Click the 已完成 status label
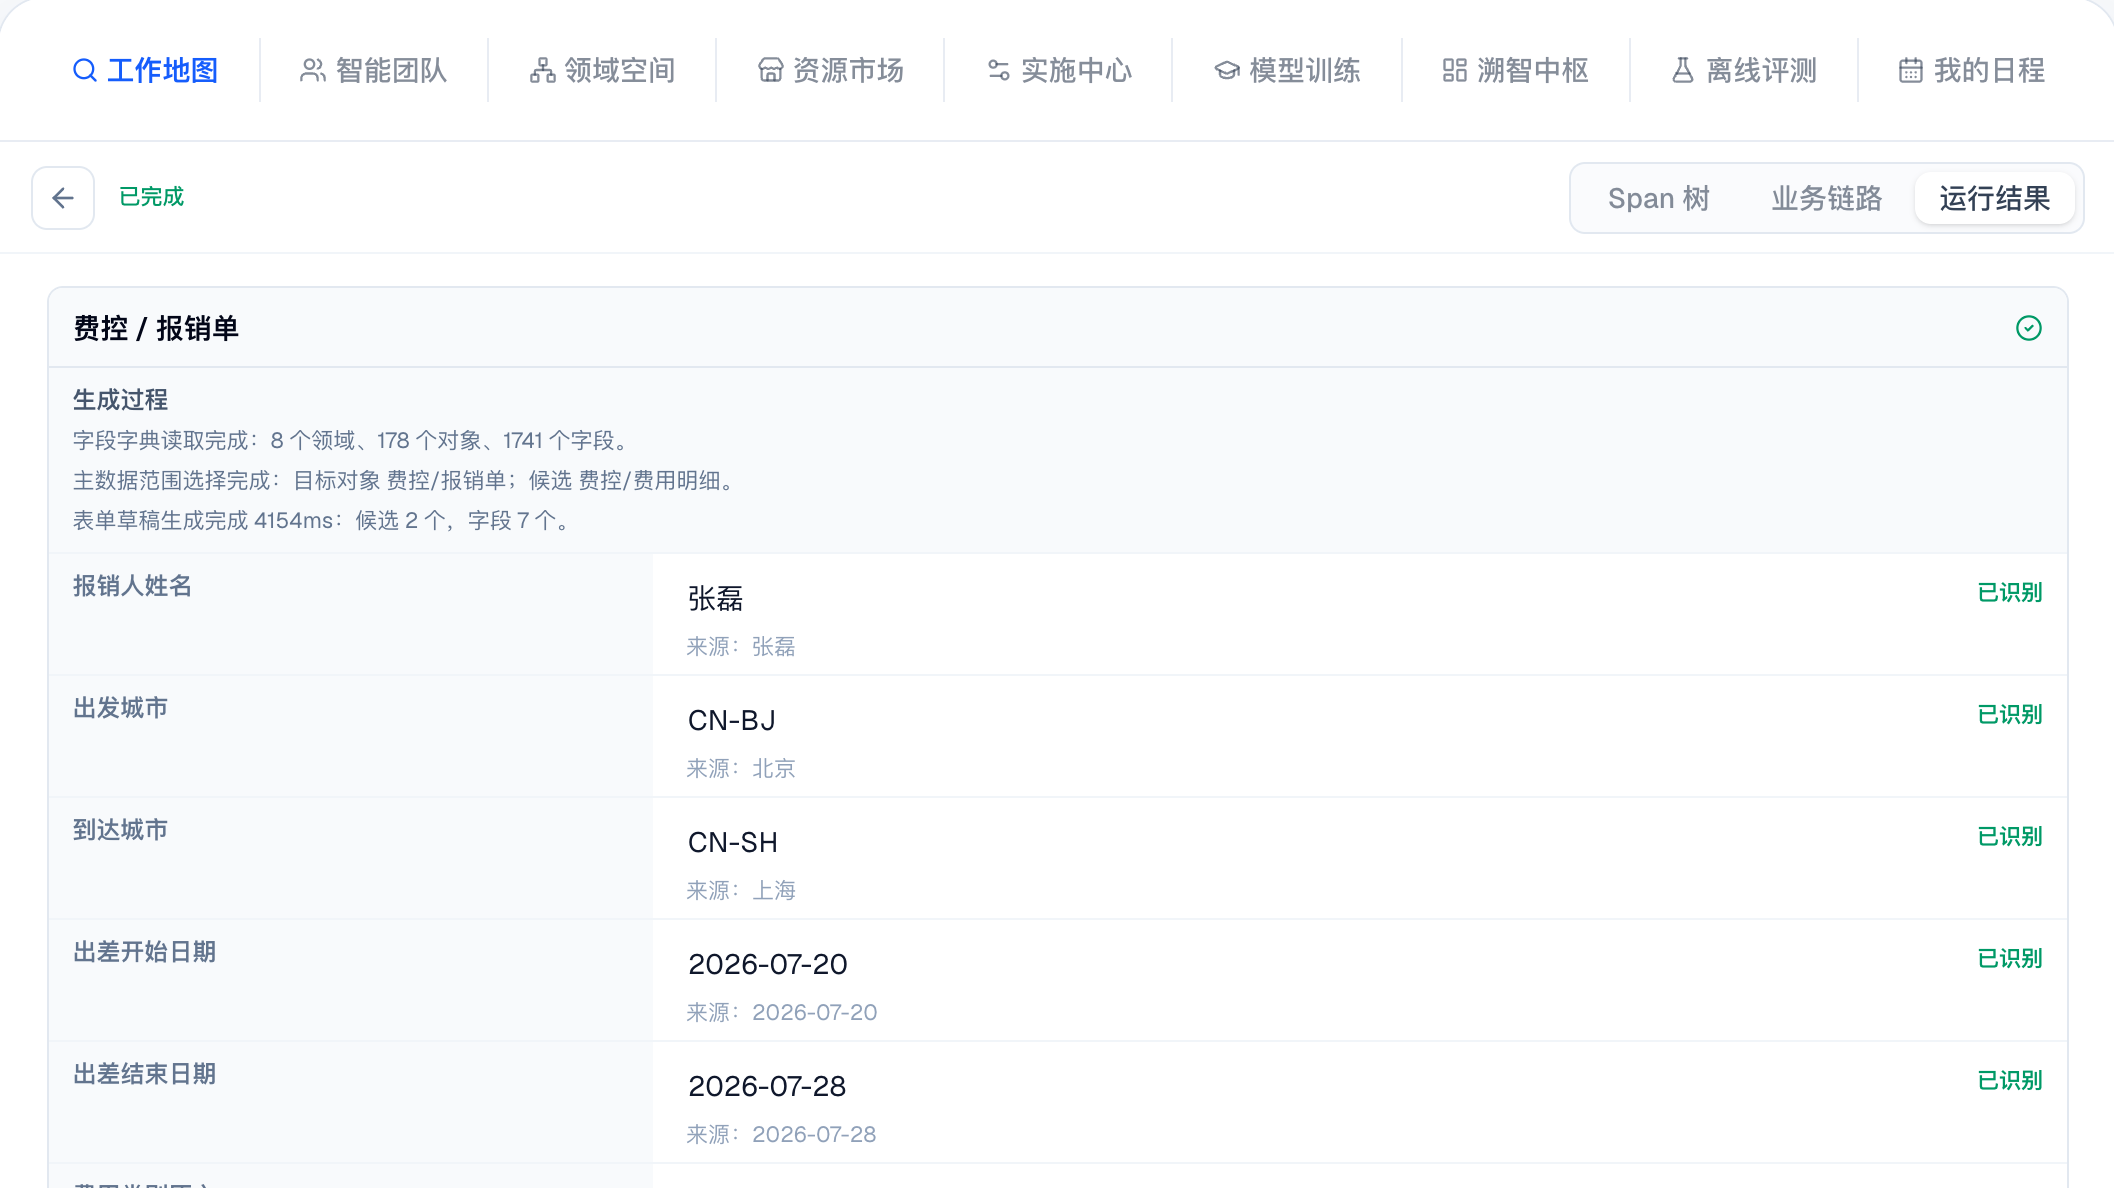This screenshot has width=2114, height=1188. coord(152,197)
